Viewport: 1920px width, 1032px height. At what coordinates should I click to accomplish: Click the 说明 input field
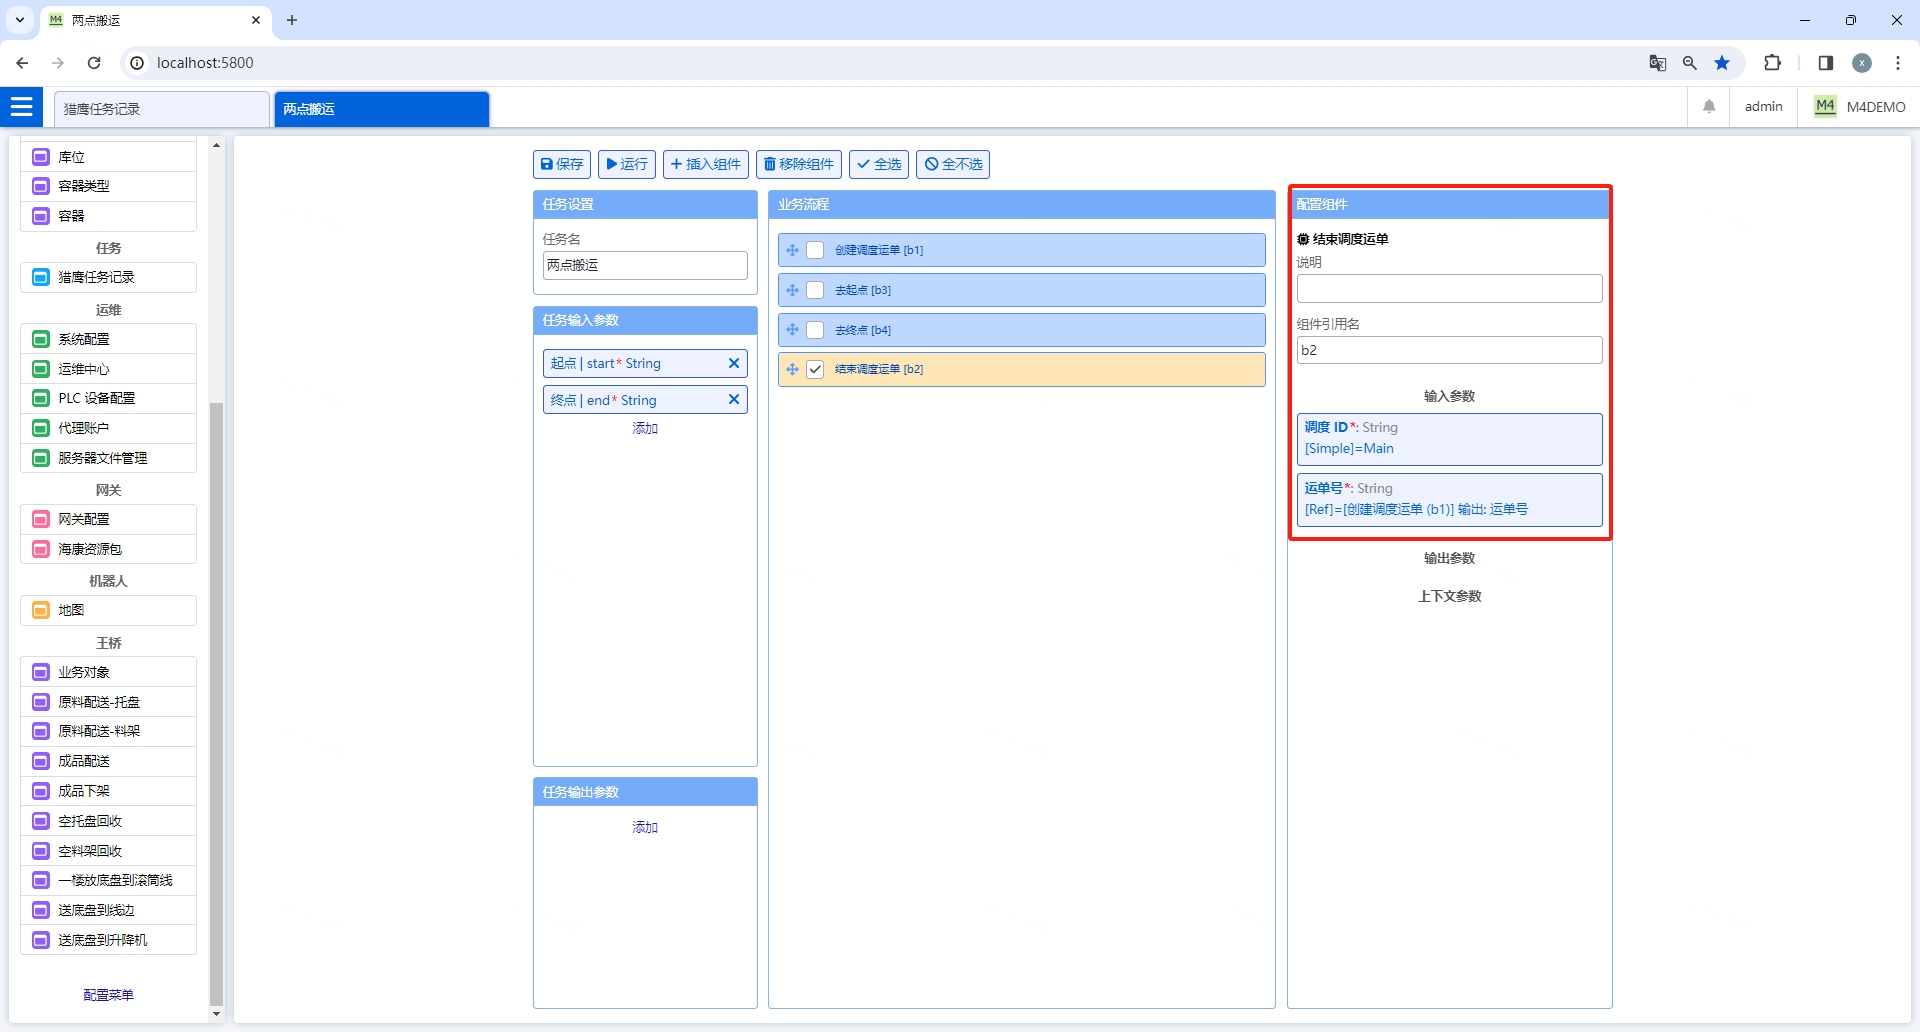pyautogui.click(x=1449, y=289)
